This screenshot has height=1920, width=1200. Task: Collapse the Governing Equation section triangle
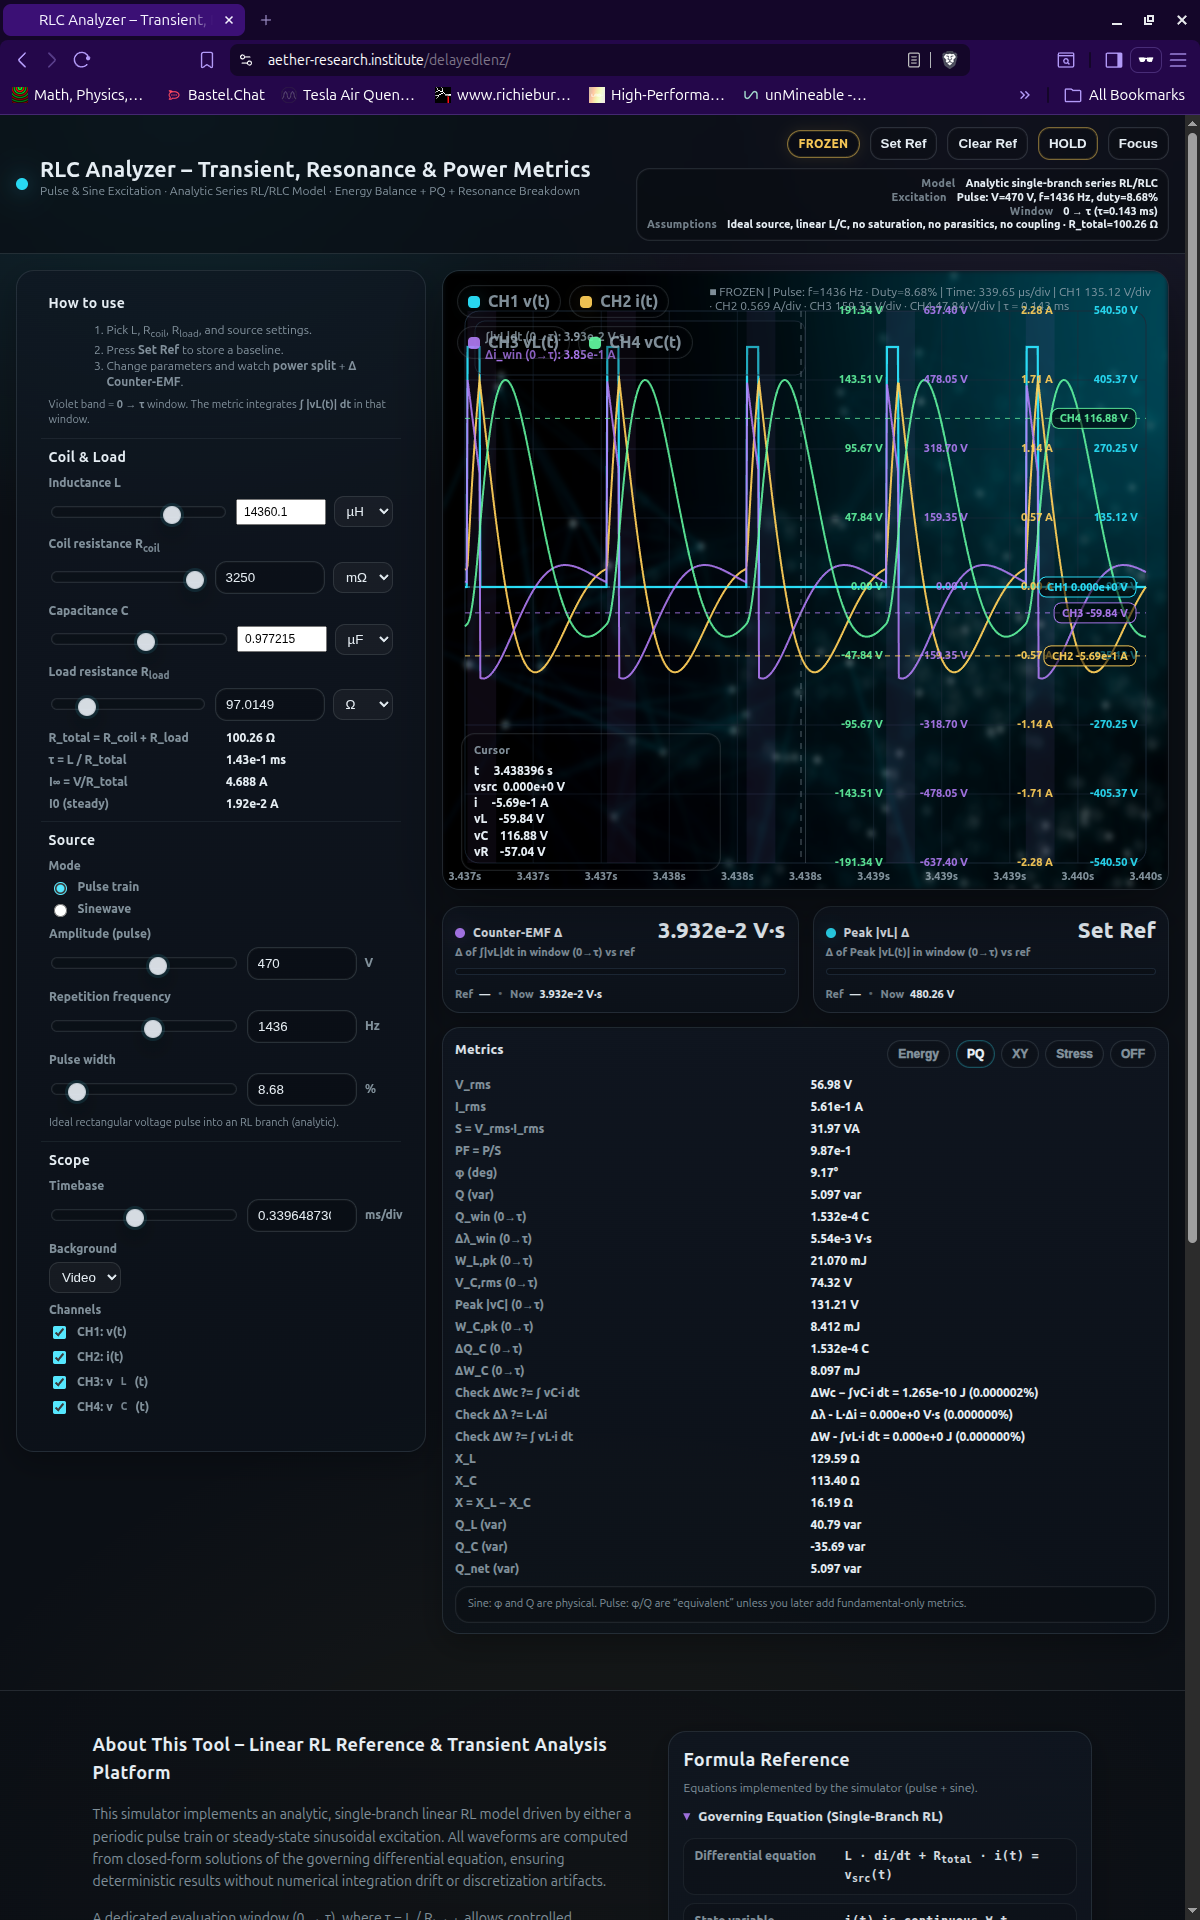(687, 1817)
